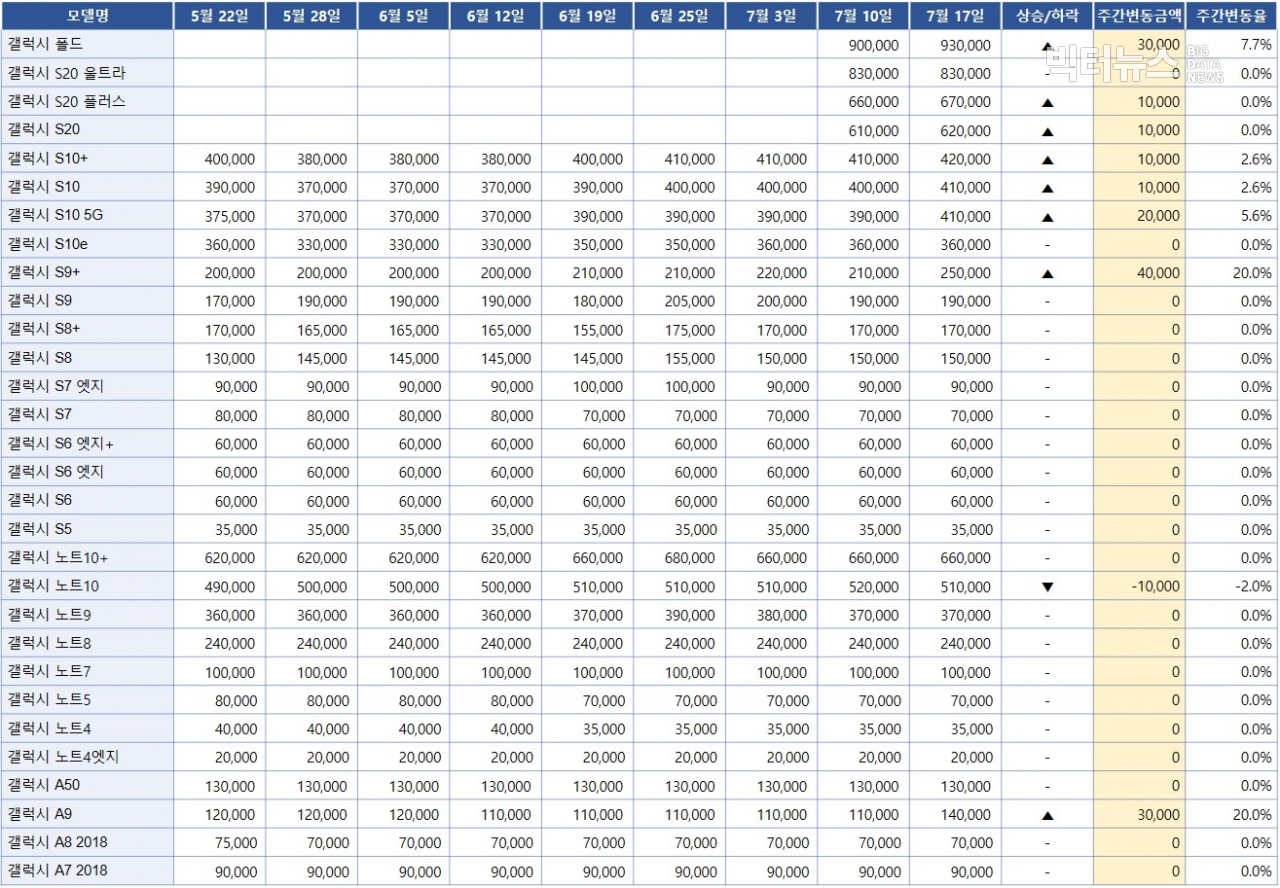Select the 250,000 cell for 갤럭시 S9+
Image resolution: width=1280 pixels, height=888 pixels.
[x=965, y=274]
